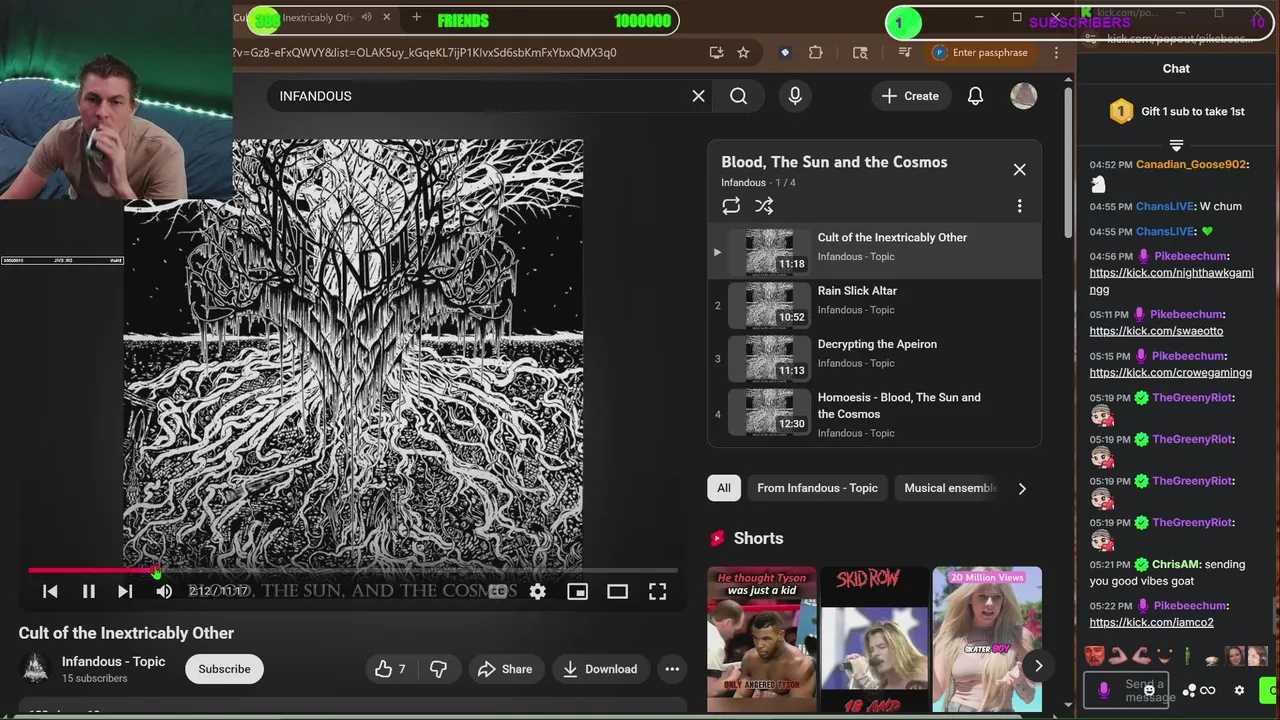Open kick.com/swaeotto chat link

tap(1156, 331)
